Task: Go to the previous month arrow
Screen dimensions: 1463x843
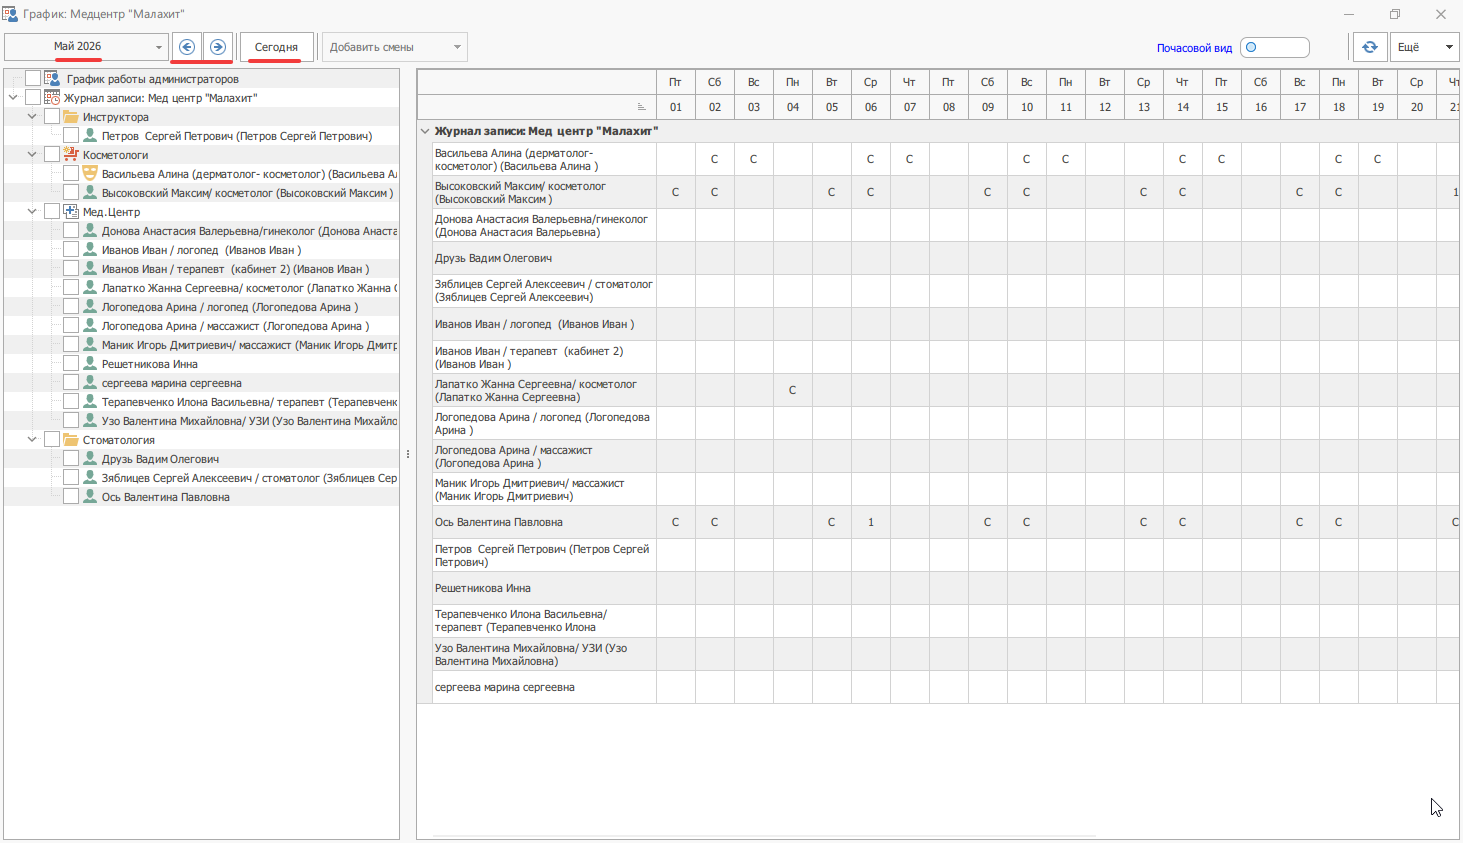Action: tap(187, 47)
